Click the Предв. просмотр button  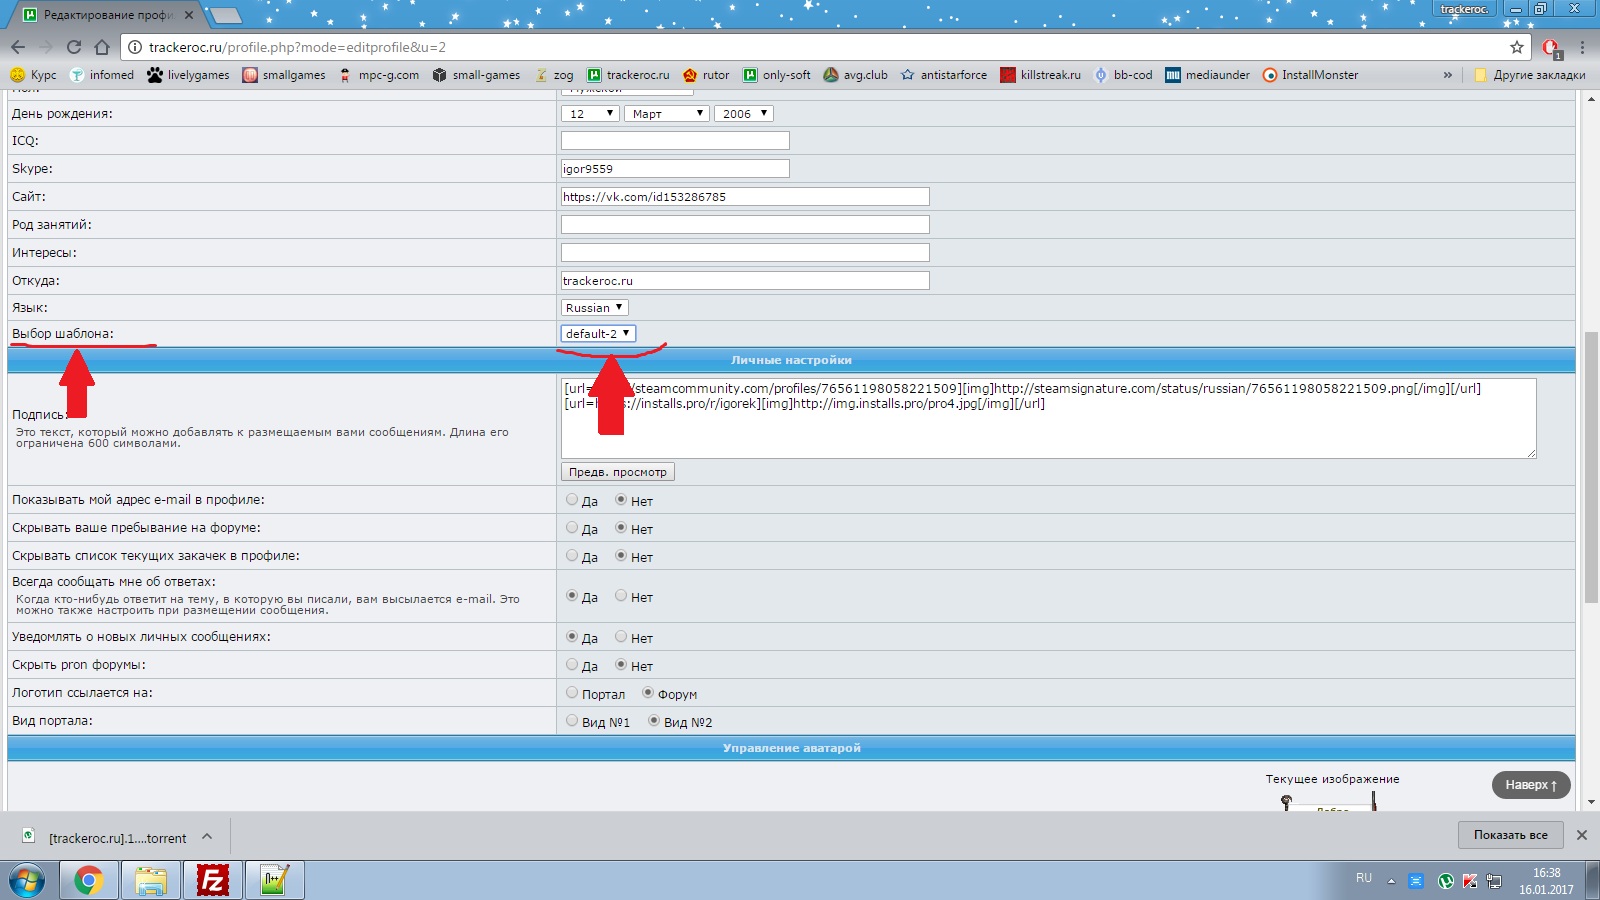coord(618,472)
